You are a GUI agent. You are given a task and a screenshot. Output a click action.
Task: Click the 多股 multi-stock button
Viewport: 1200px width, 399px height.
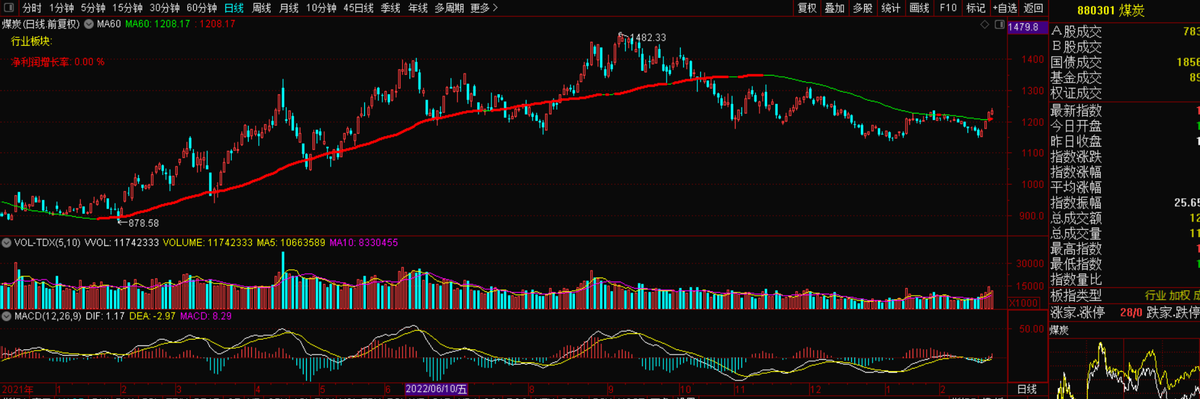click(862, 7)
